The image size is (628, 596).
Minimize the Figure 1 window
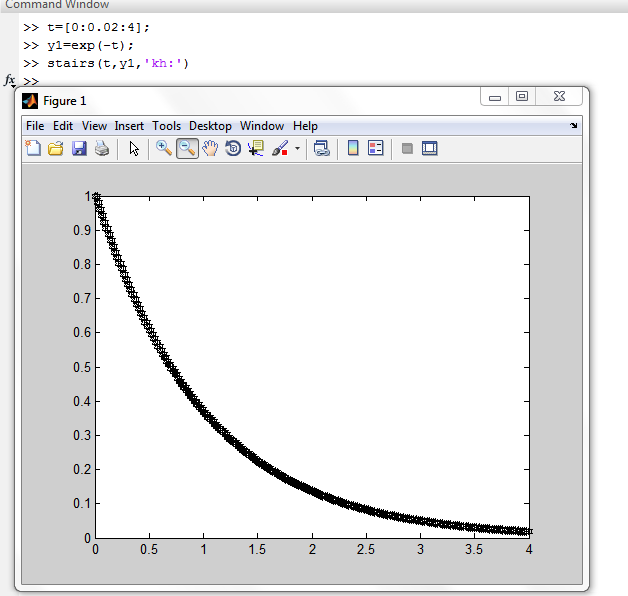495,97
